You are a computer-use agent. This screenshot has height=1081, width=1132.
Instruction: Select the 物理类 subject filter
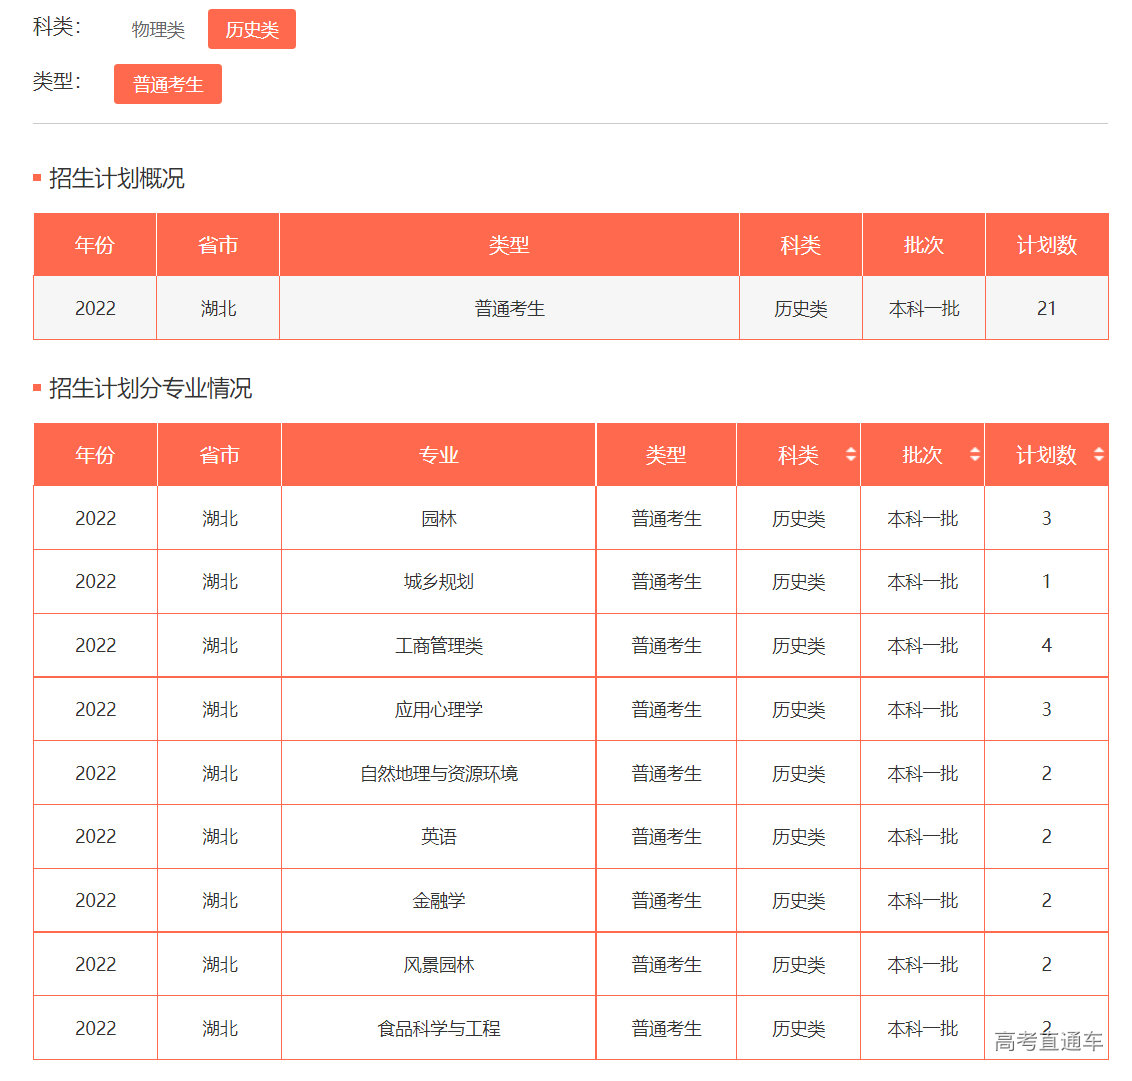156,29
